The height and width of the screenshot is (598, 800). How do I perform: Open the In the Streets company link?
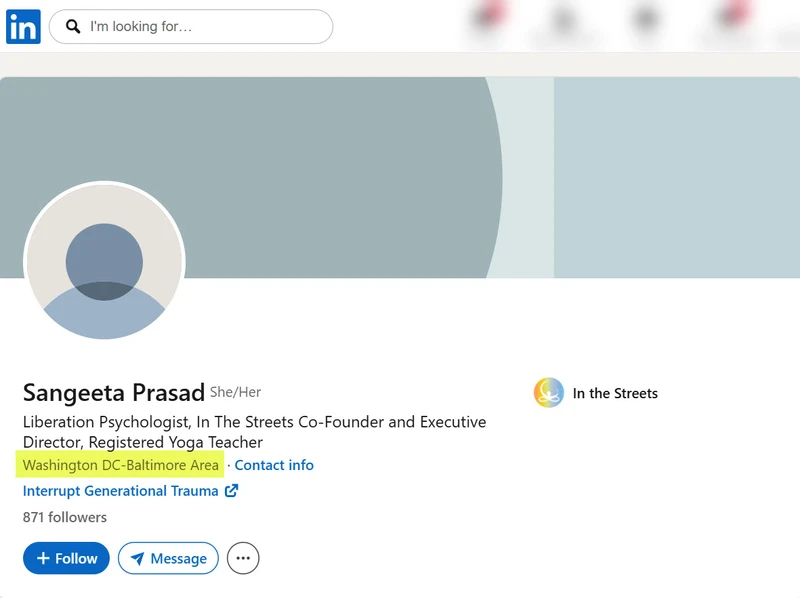615,393
